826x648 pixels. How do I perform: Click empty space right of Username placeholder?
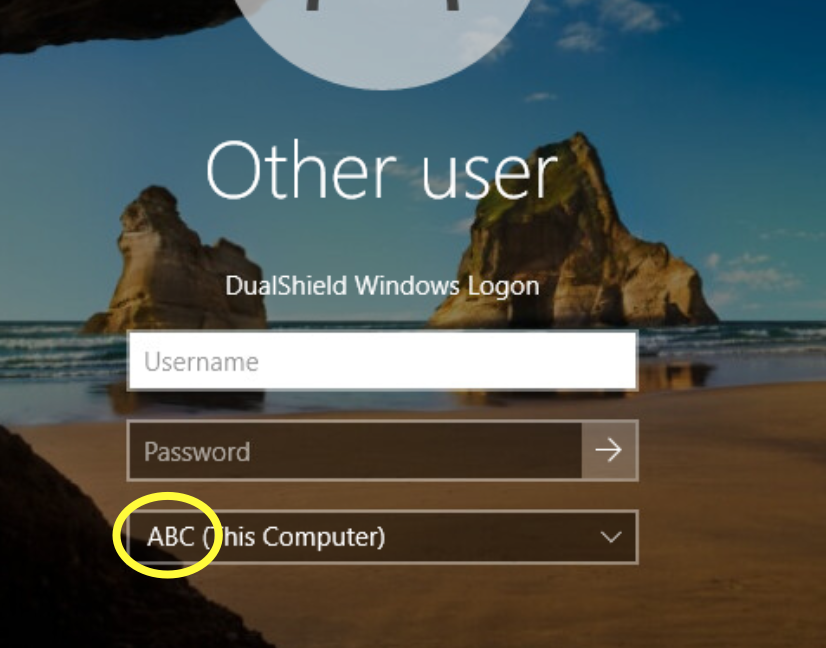pyautogui.click(x=448, y=361)
